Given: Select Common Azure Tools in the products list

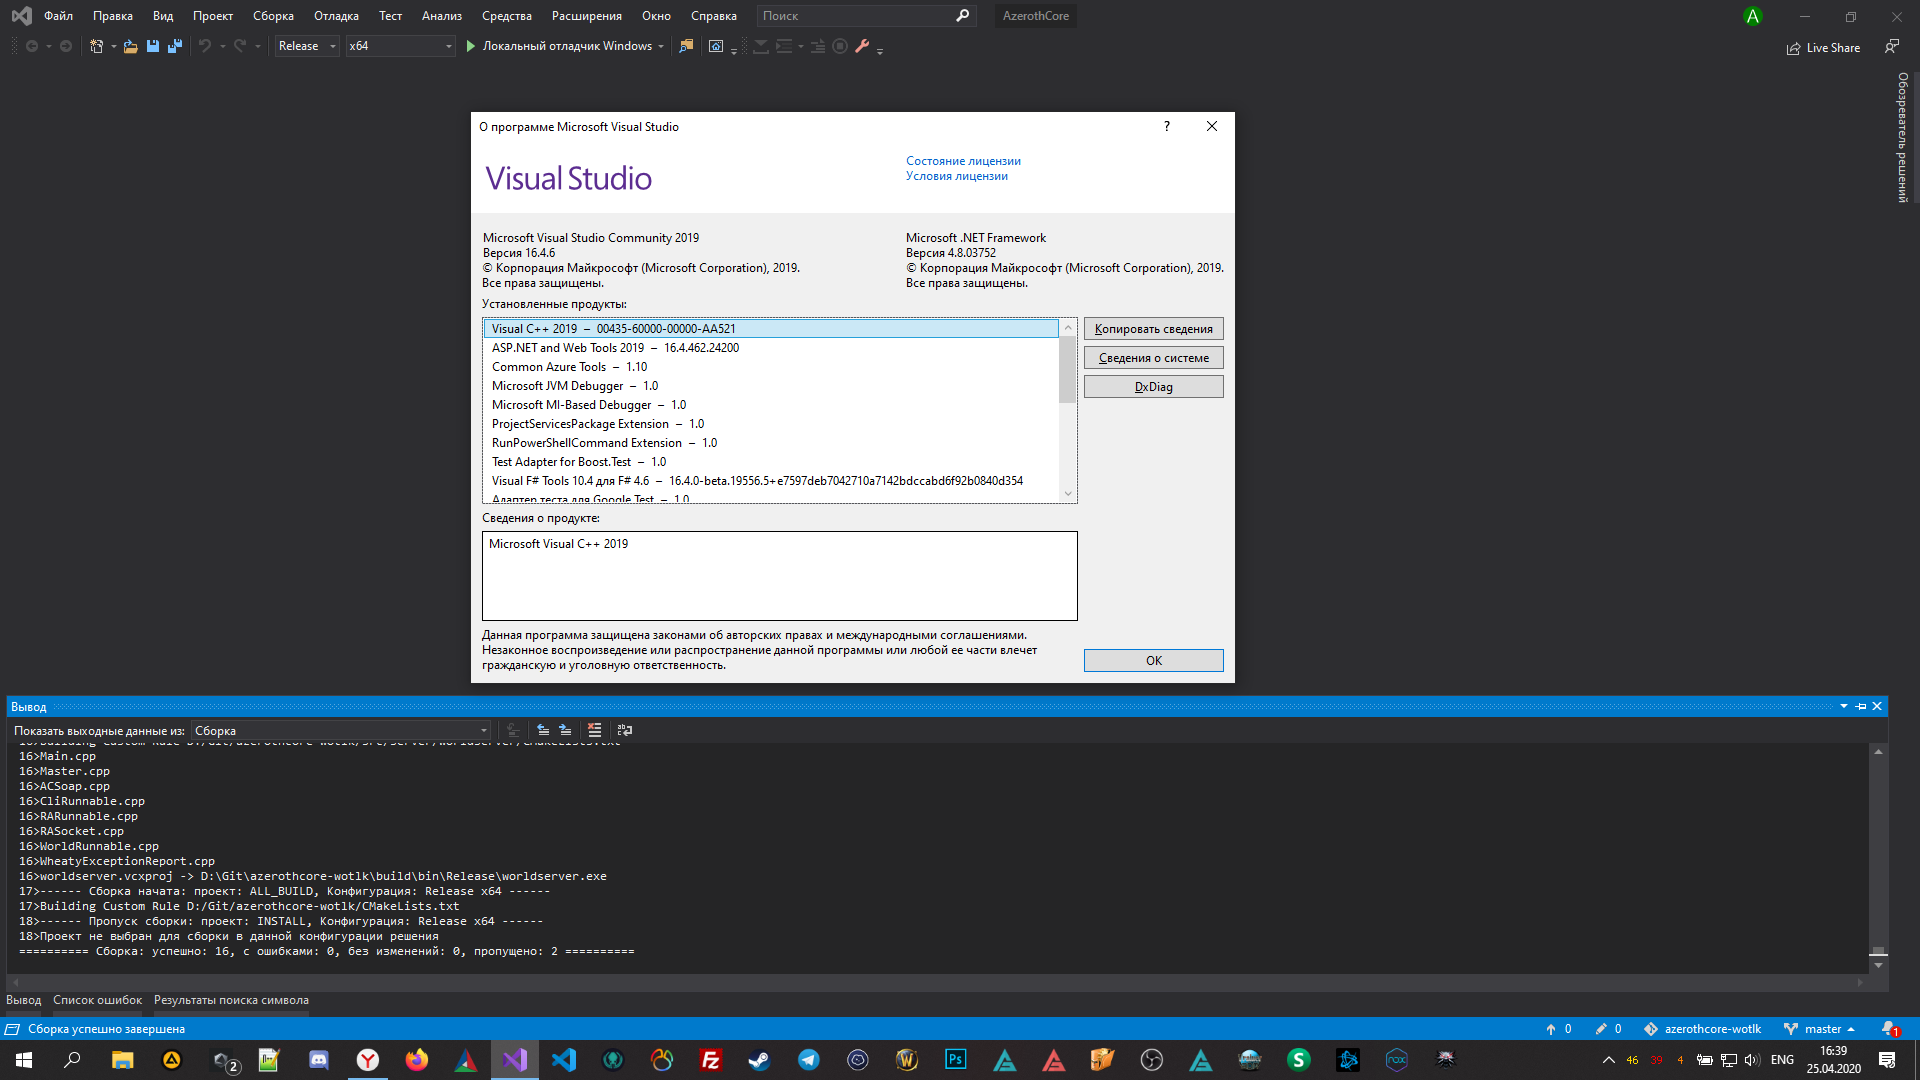Looking at the screenshot, I should 770,367.
